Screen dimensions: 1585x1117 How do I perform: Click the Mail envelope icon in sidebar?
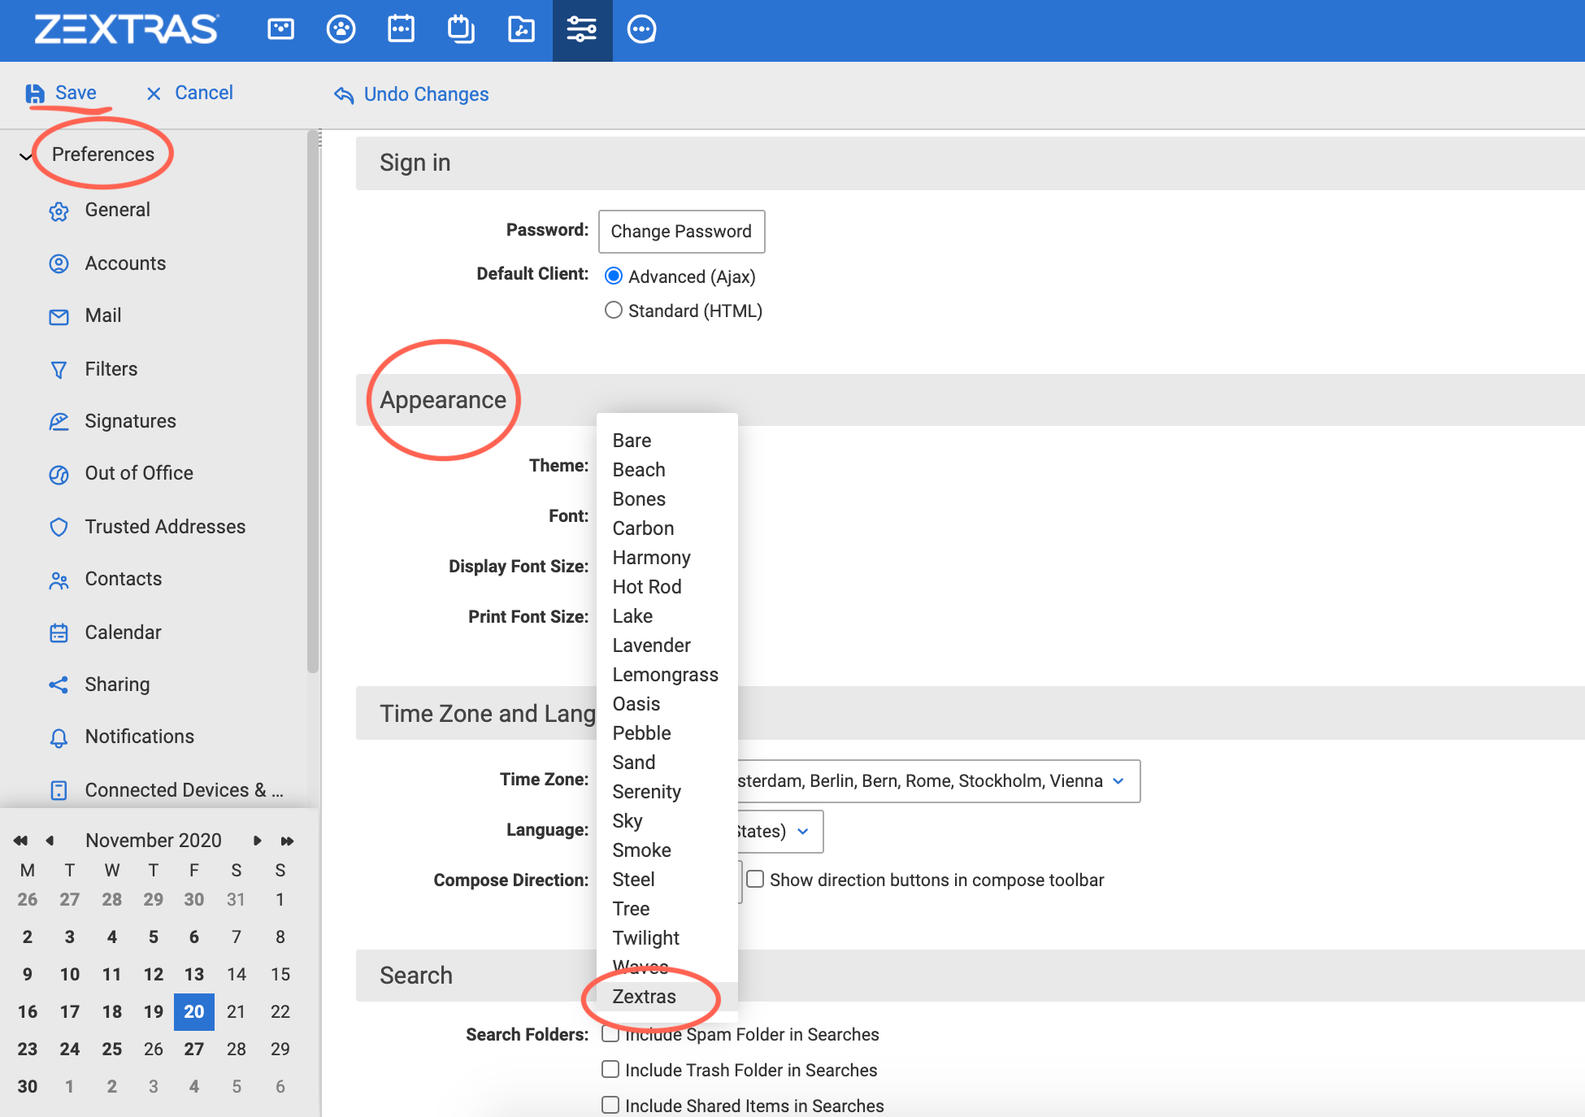coord(59,317)
